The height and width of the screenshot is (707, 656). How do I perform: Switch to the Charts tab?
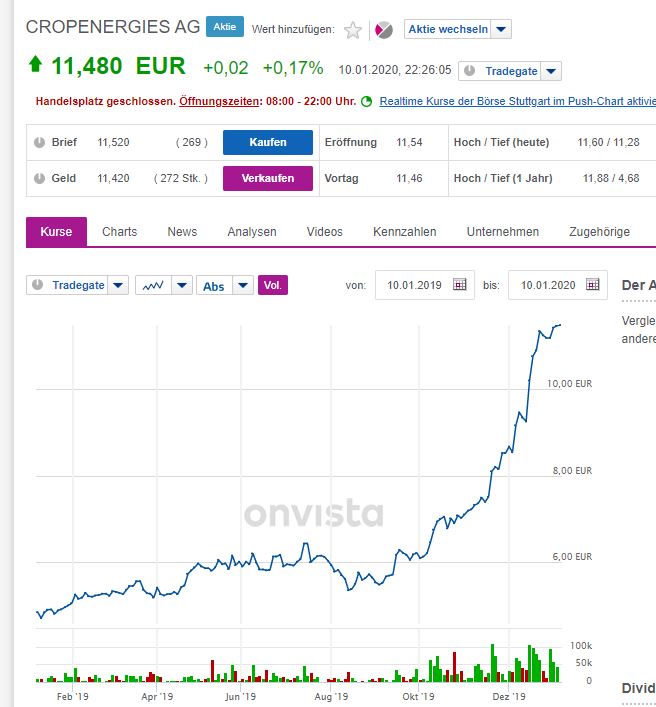click(x=120, y=232)
